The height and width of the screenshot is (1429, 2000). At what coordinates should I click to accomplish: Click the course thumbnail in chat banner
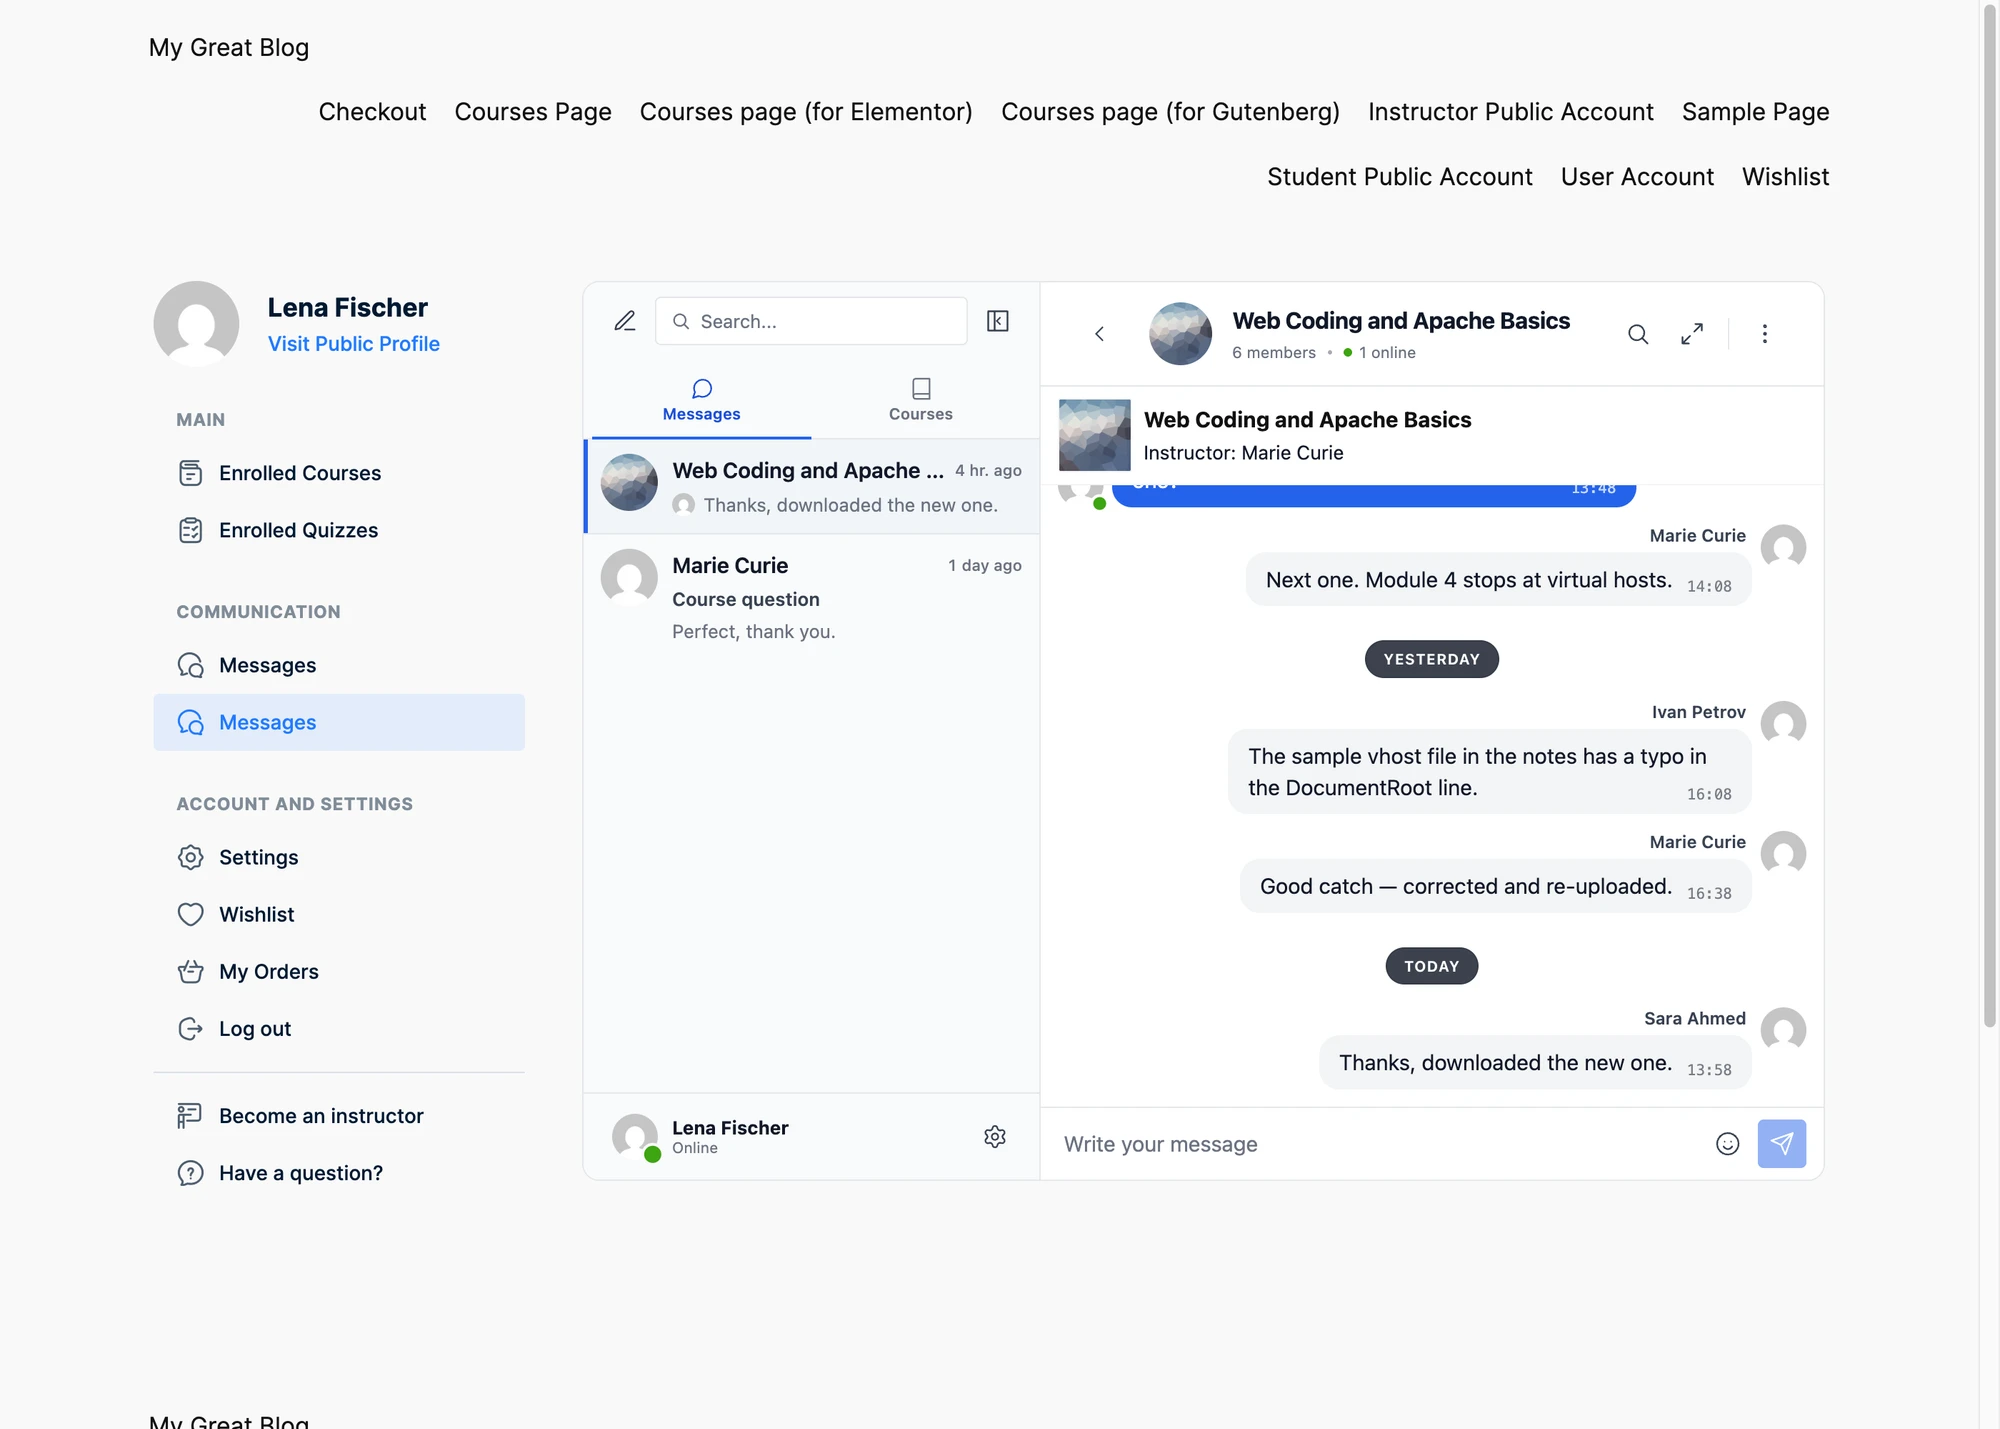tap(1095, 435)
